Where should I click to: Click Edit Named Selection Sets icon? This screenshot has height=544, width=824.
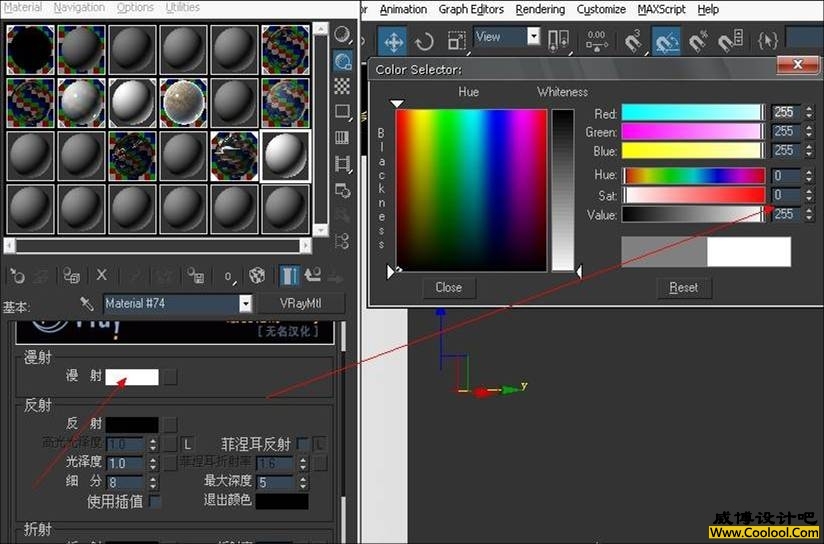pos(767,40)
